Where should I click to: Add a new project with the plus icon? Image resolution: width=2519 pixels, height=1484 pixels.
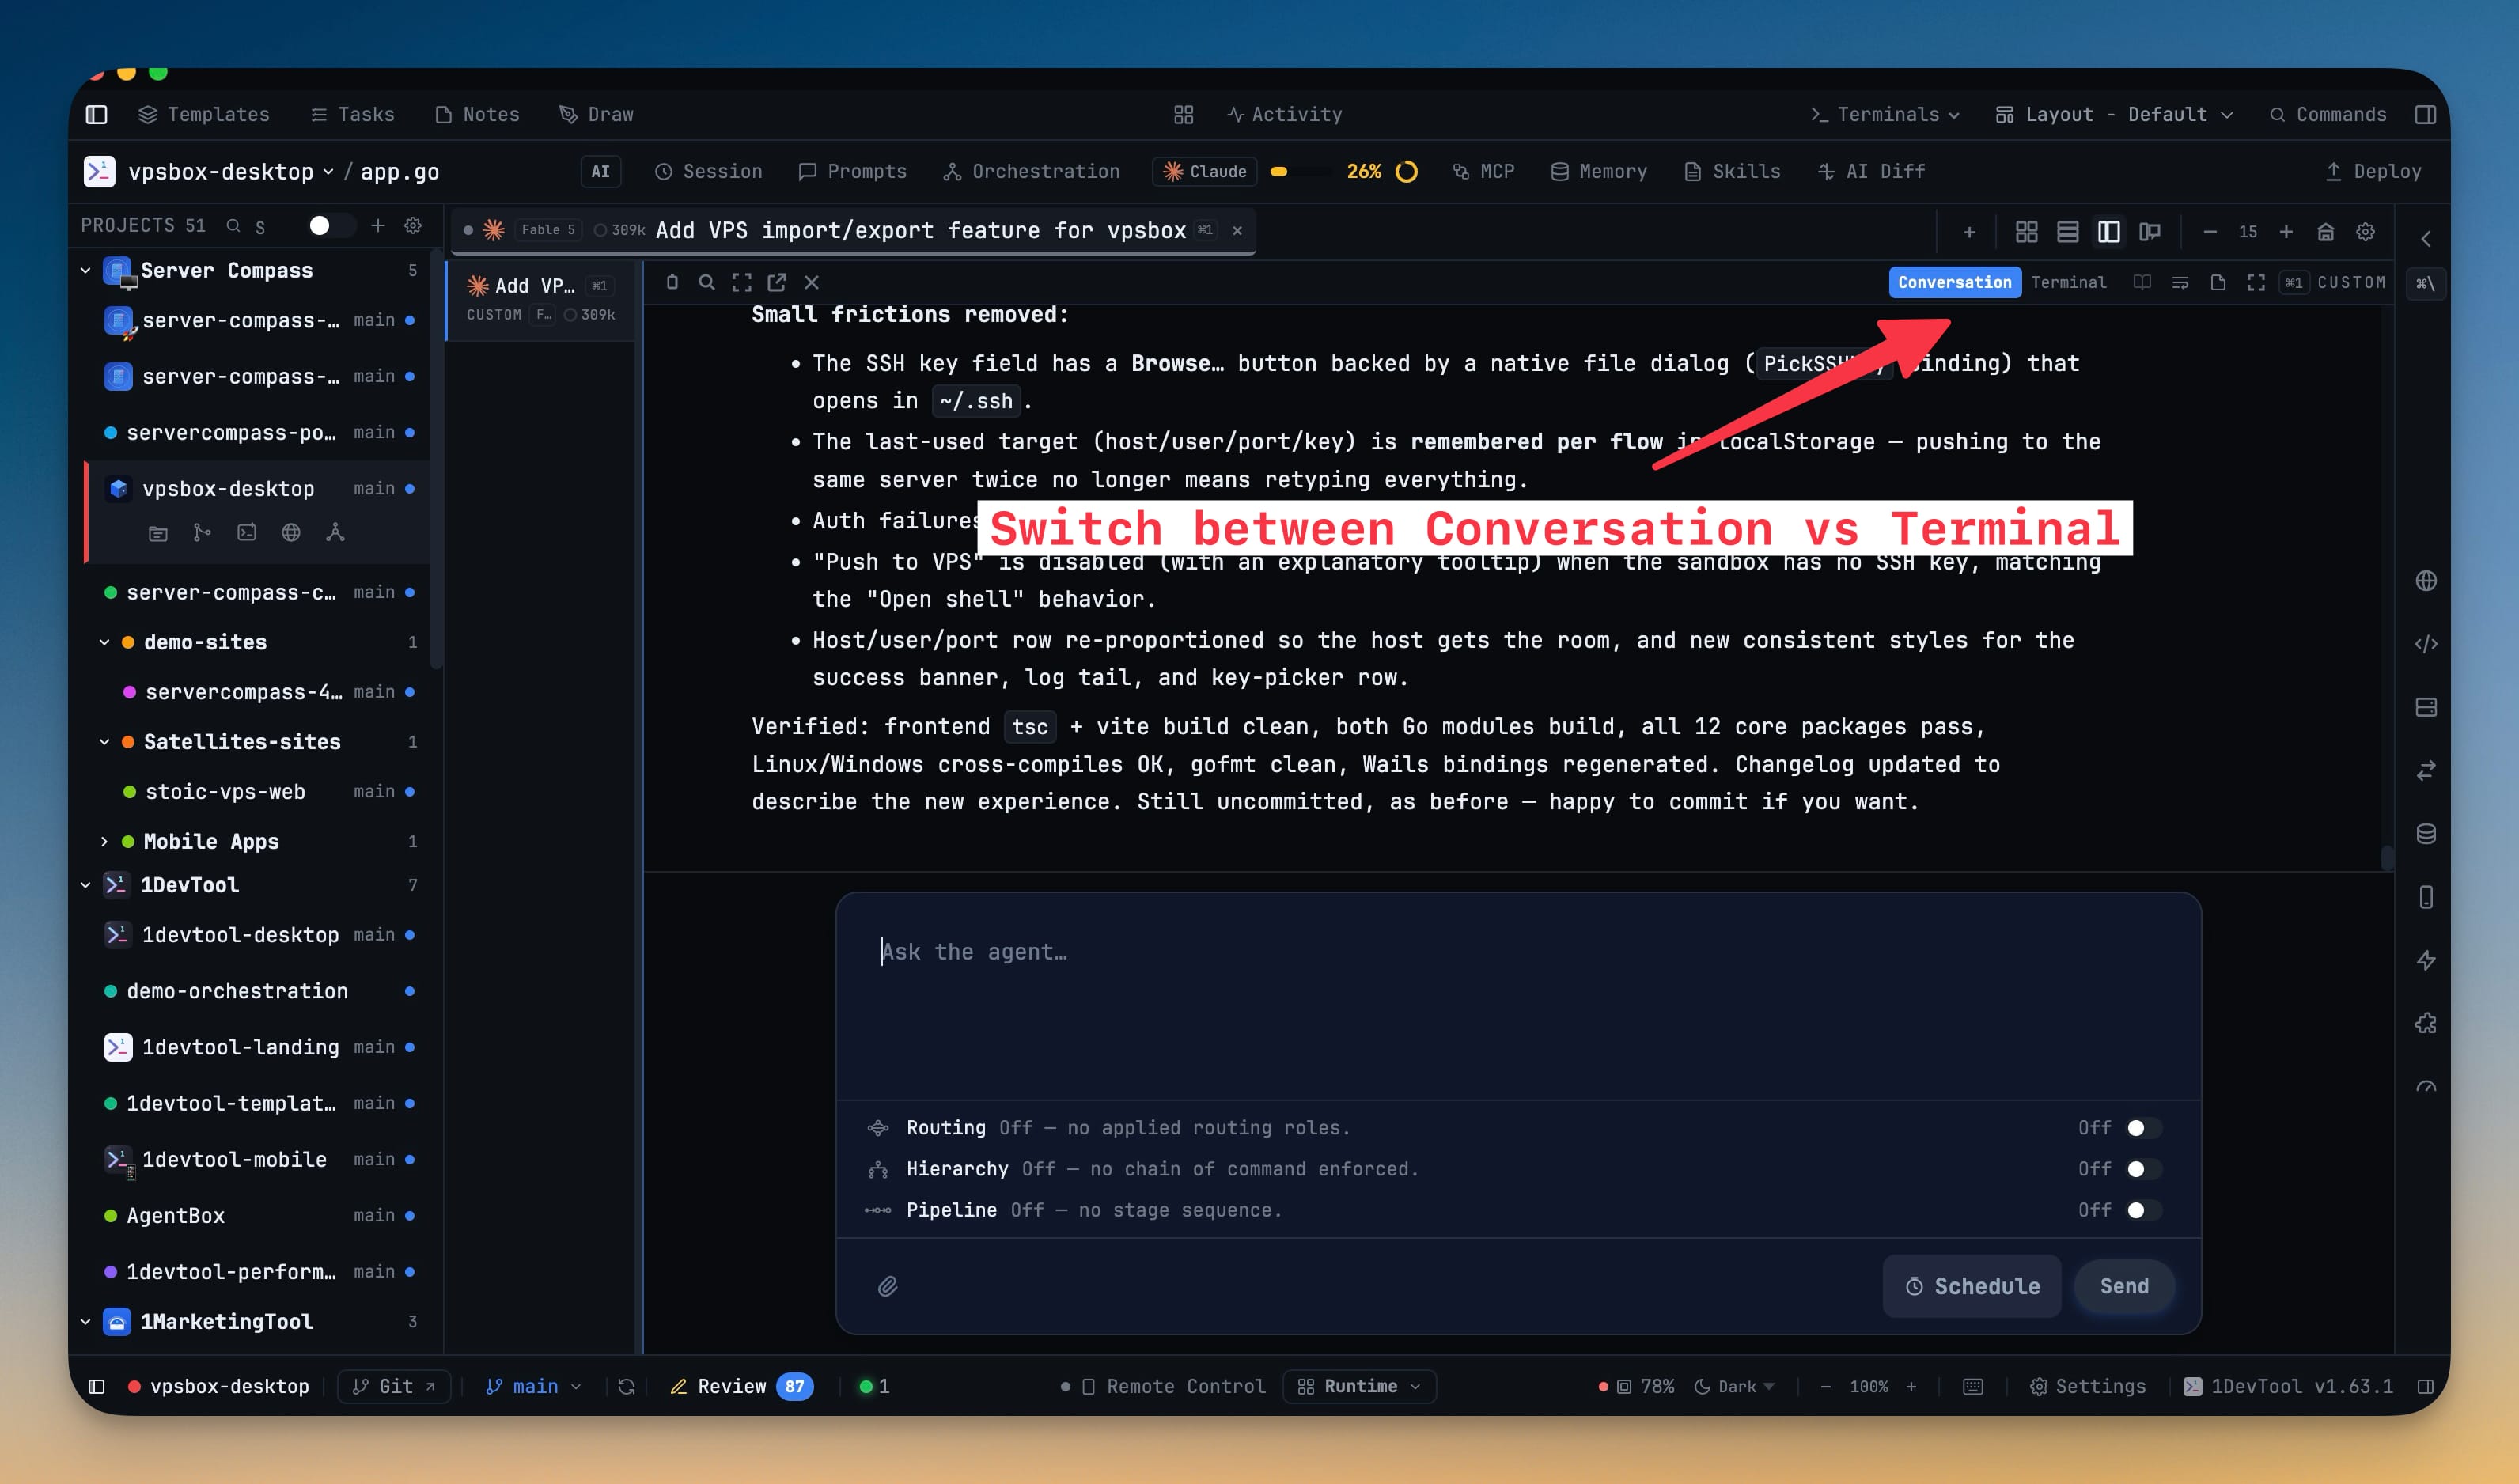[x=378, y=226]
